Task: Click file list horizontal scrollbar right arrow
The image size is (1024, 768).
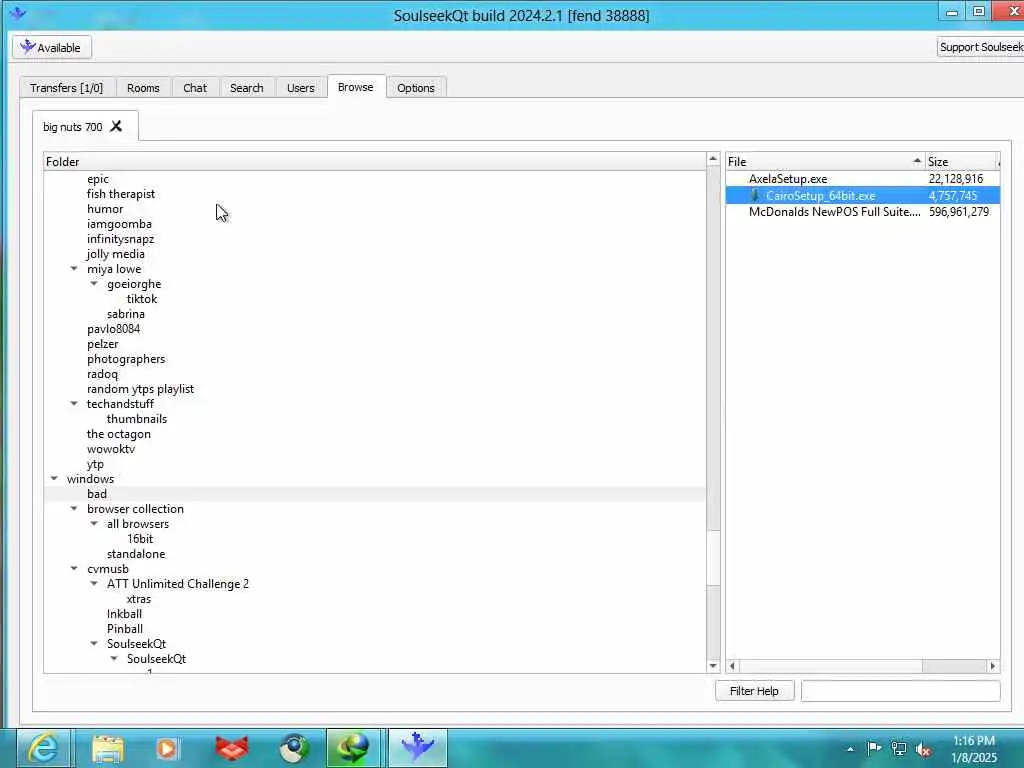Action: (993, 666)
